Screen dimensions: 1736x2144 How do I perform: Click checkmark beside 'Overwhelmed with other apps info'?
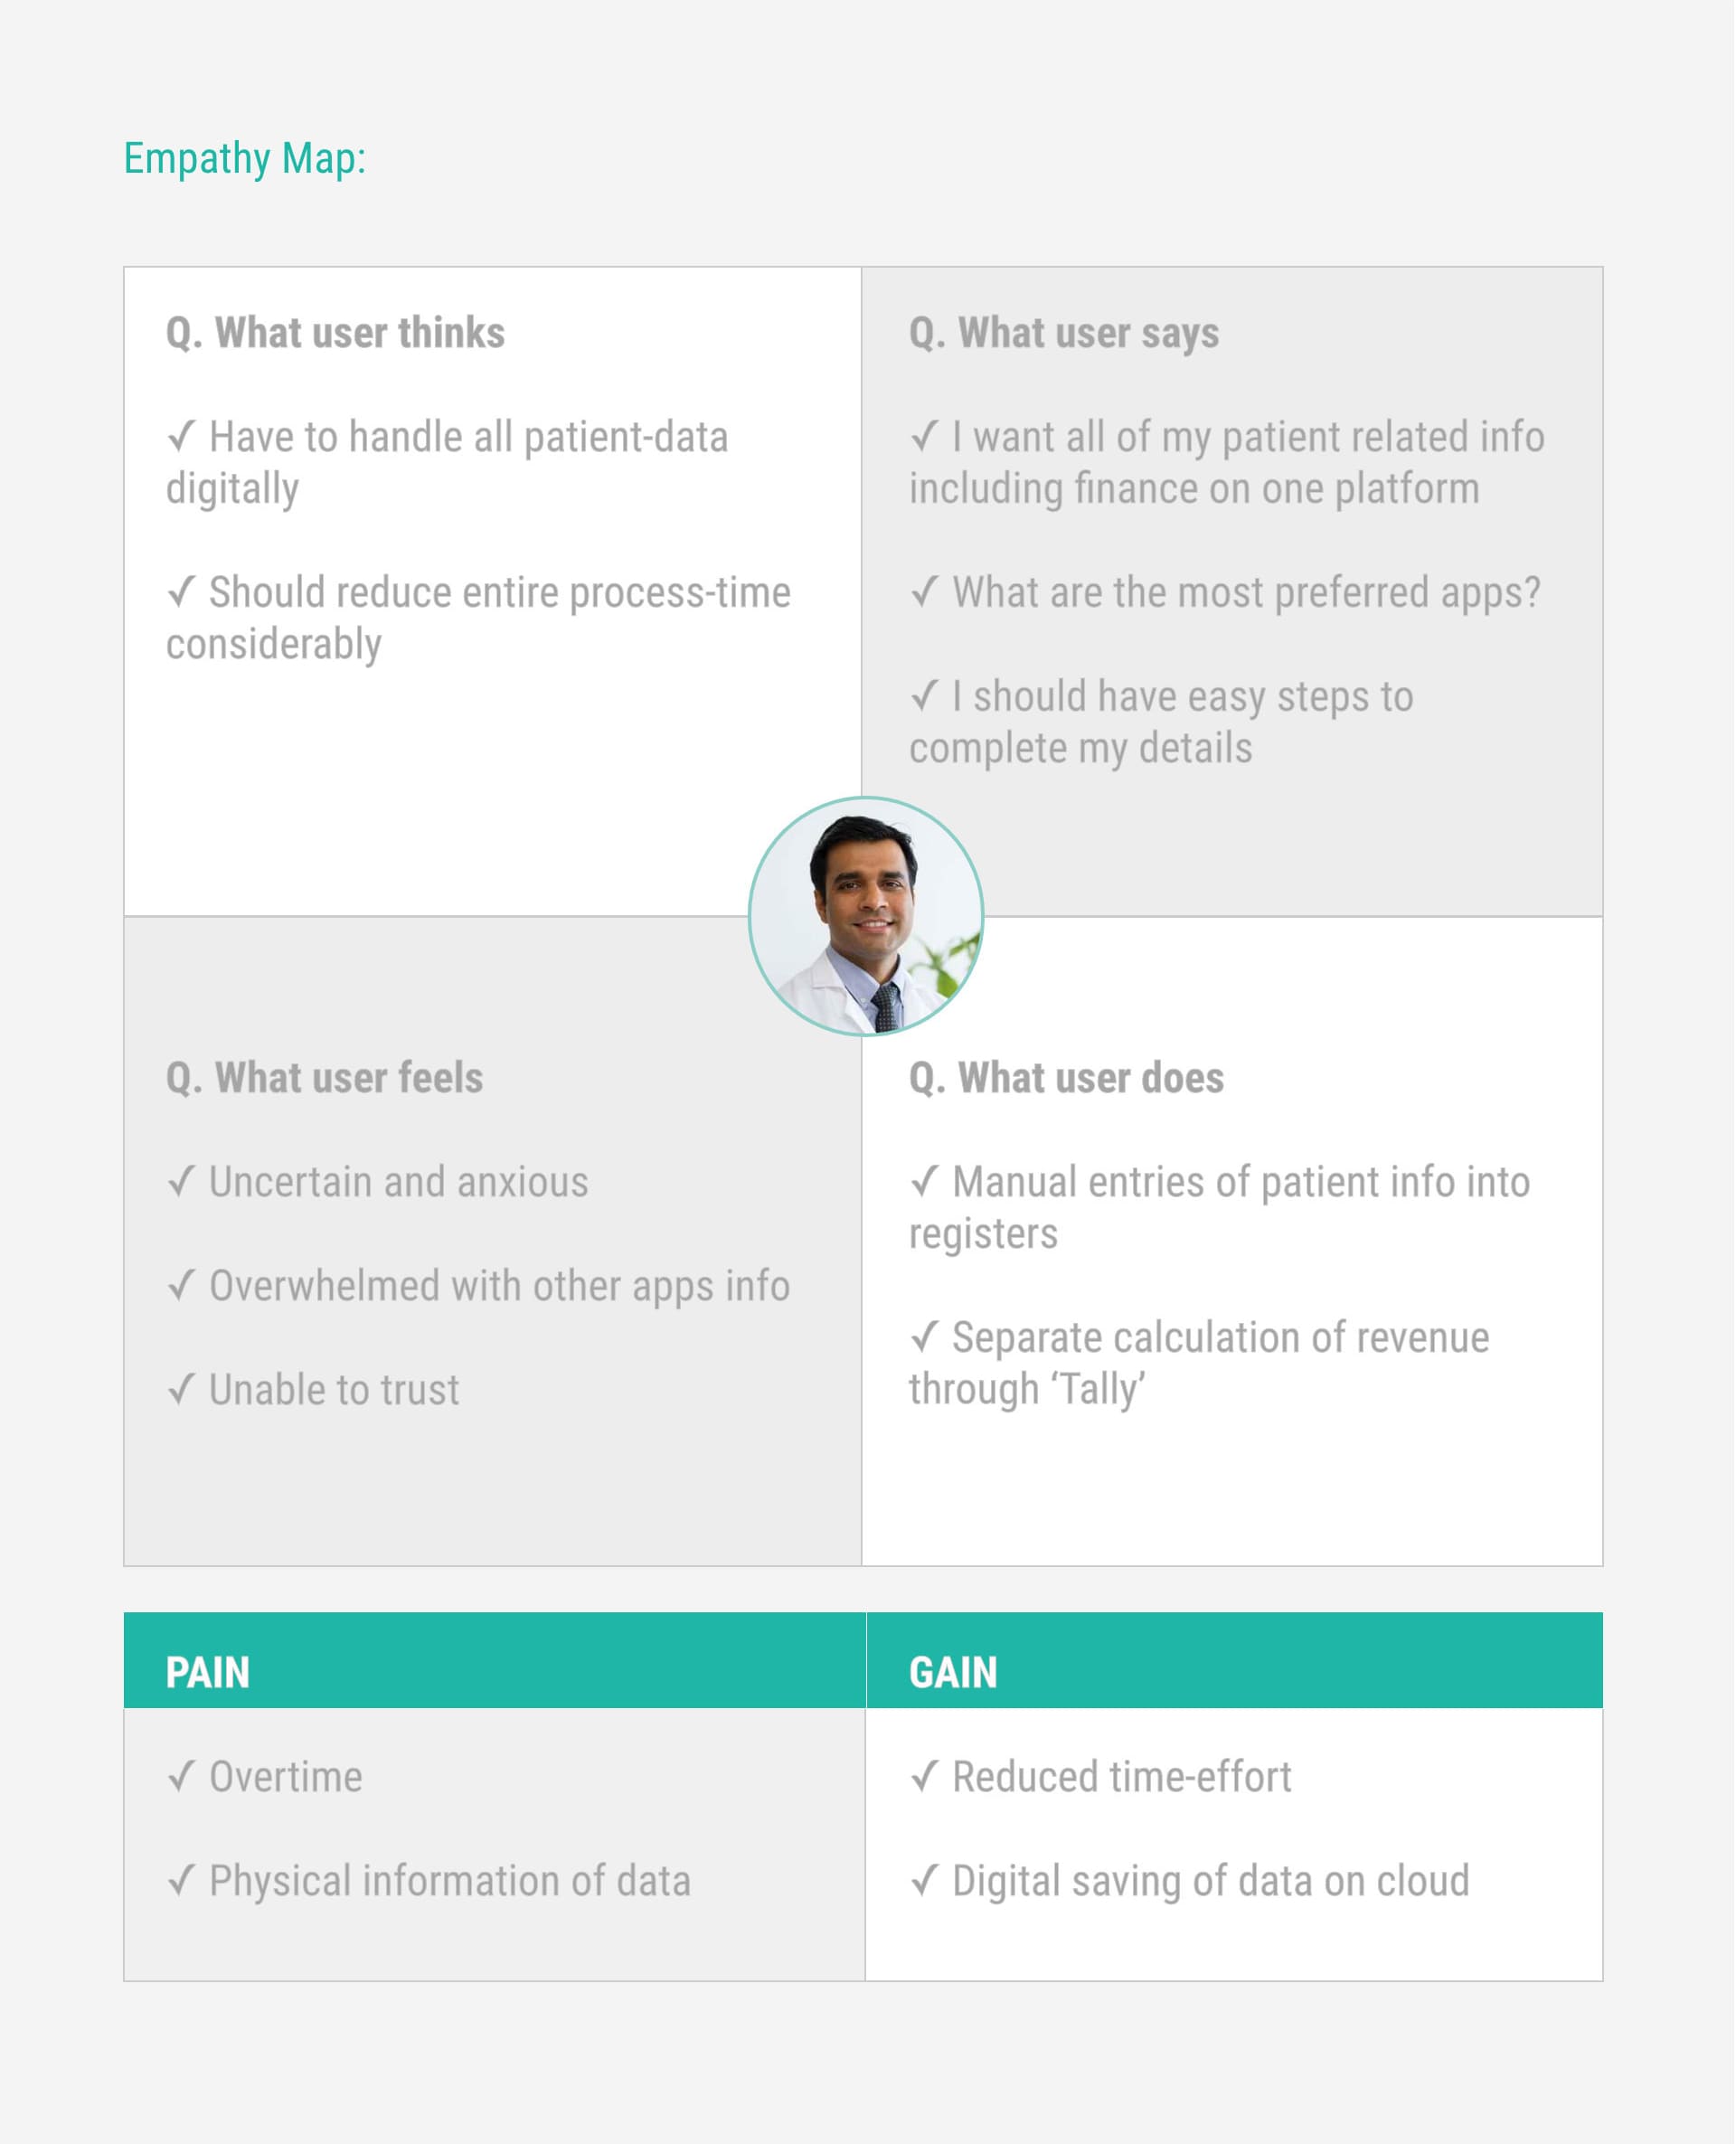pyautogui.click(x=181, y=1285)
